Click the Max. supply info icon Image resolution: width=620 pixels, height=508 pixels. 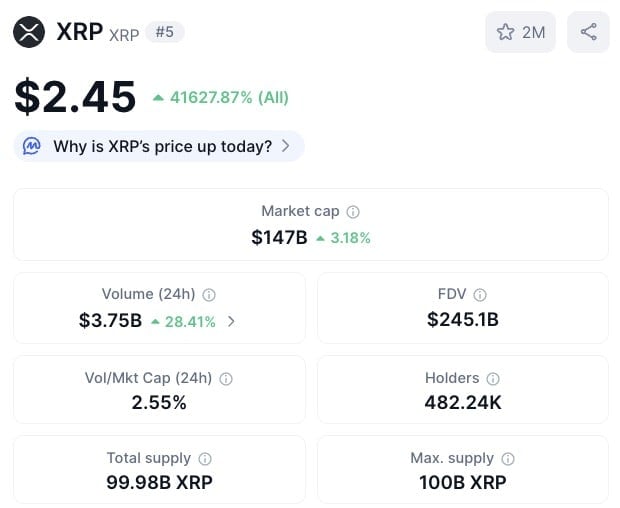coord(508,459)
